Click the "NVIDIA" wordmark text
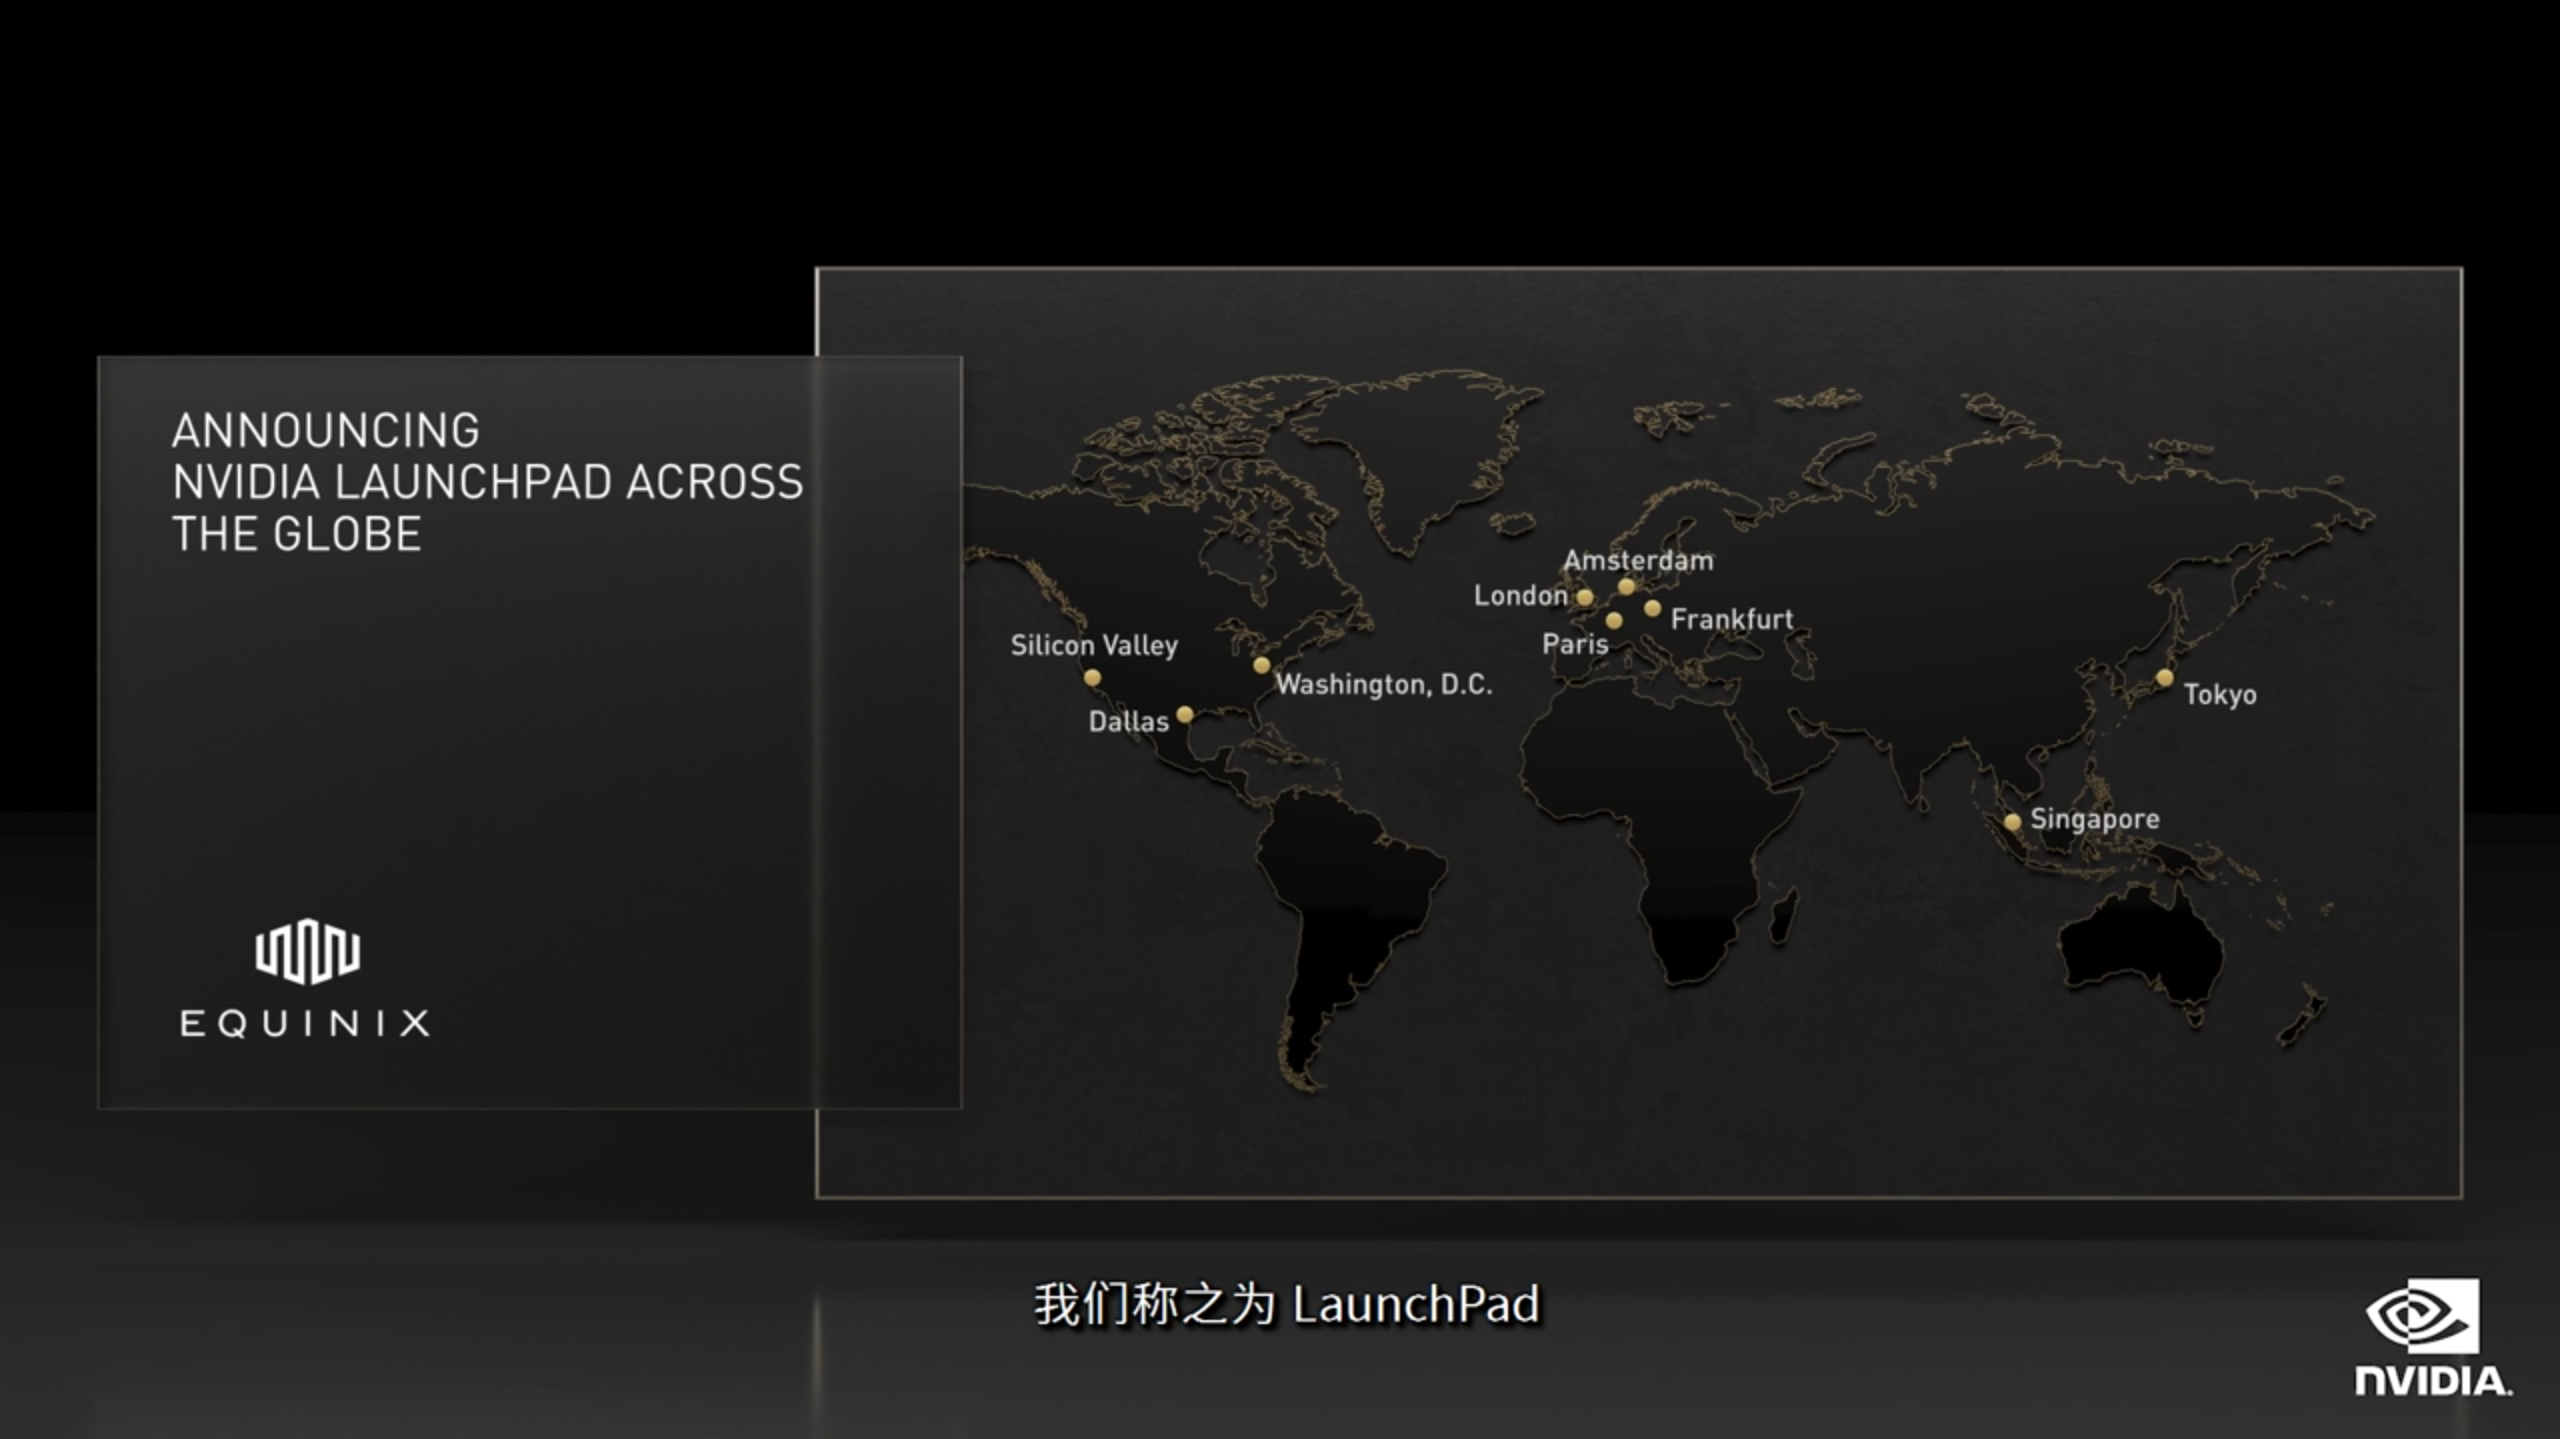 2433,1381
